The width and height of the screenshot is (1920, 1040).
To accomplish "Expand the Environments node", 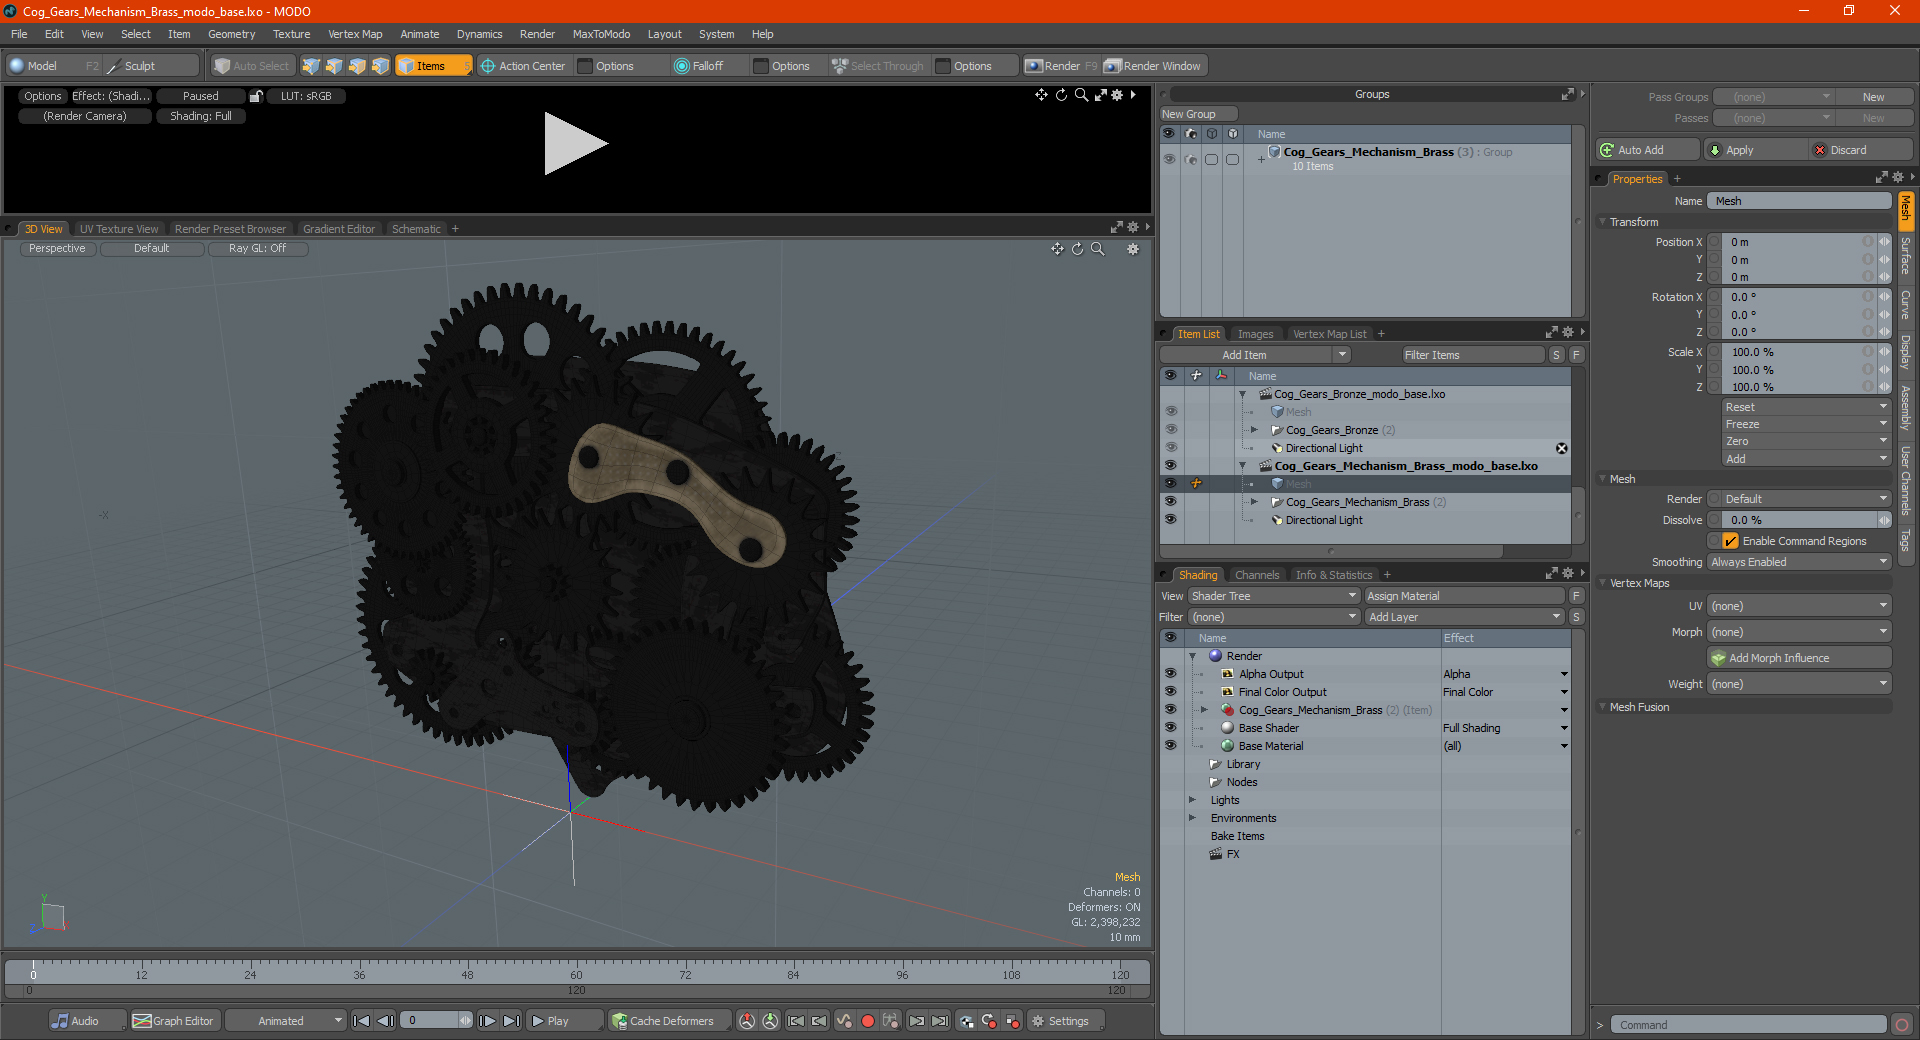I will click(1192, 818).
